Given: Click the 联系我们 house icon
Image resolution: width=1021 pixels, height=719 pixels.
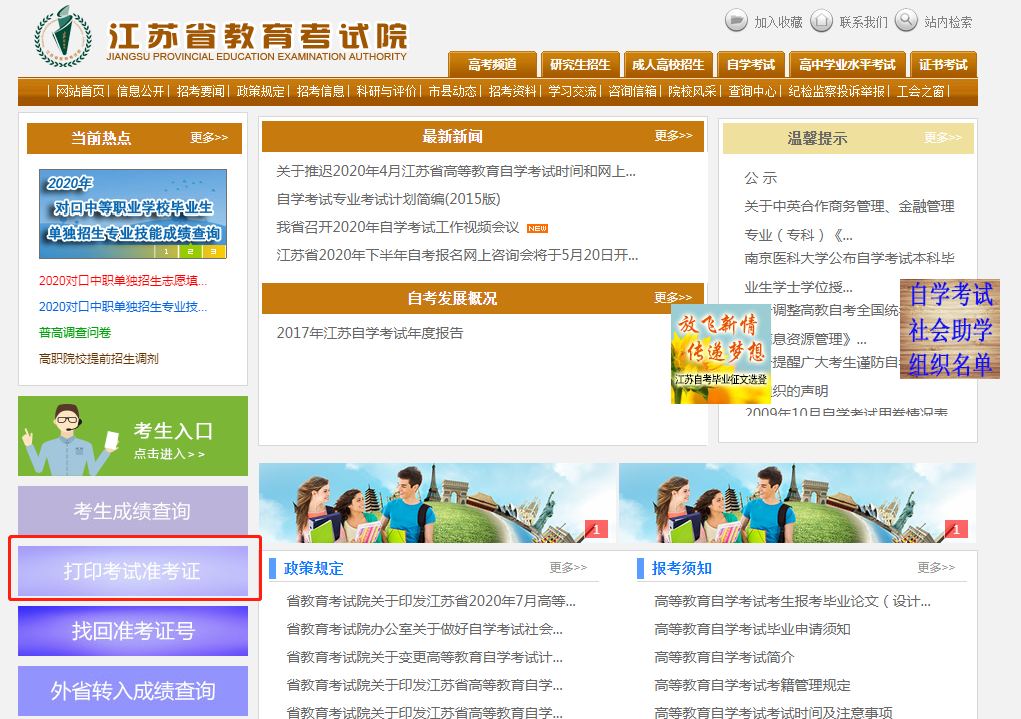Looking at the screenshot, I should (821, 20).
